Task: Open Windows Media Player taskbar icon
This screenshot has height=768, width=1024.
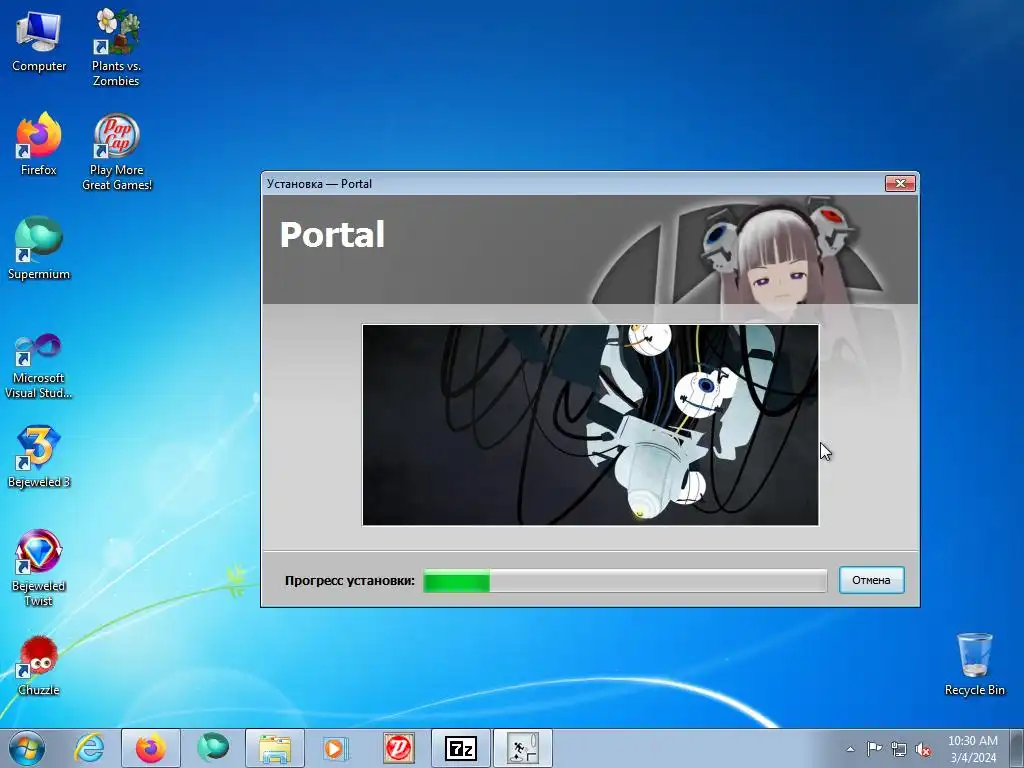Action: [x=336, y=748]
